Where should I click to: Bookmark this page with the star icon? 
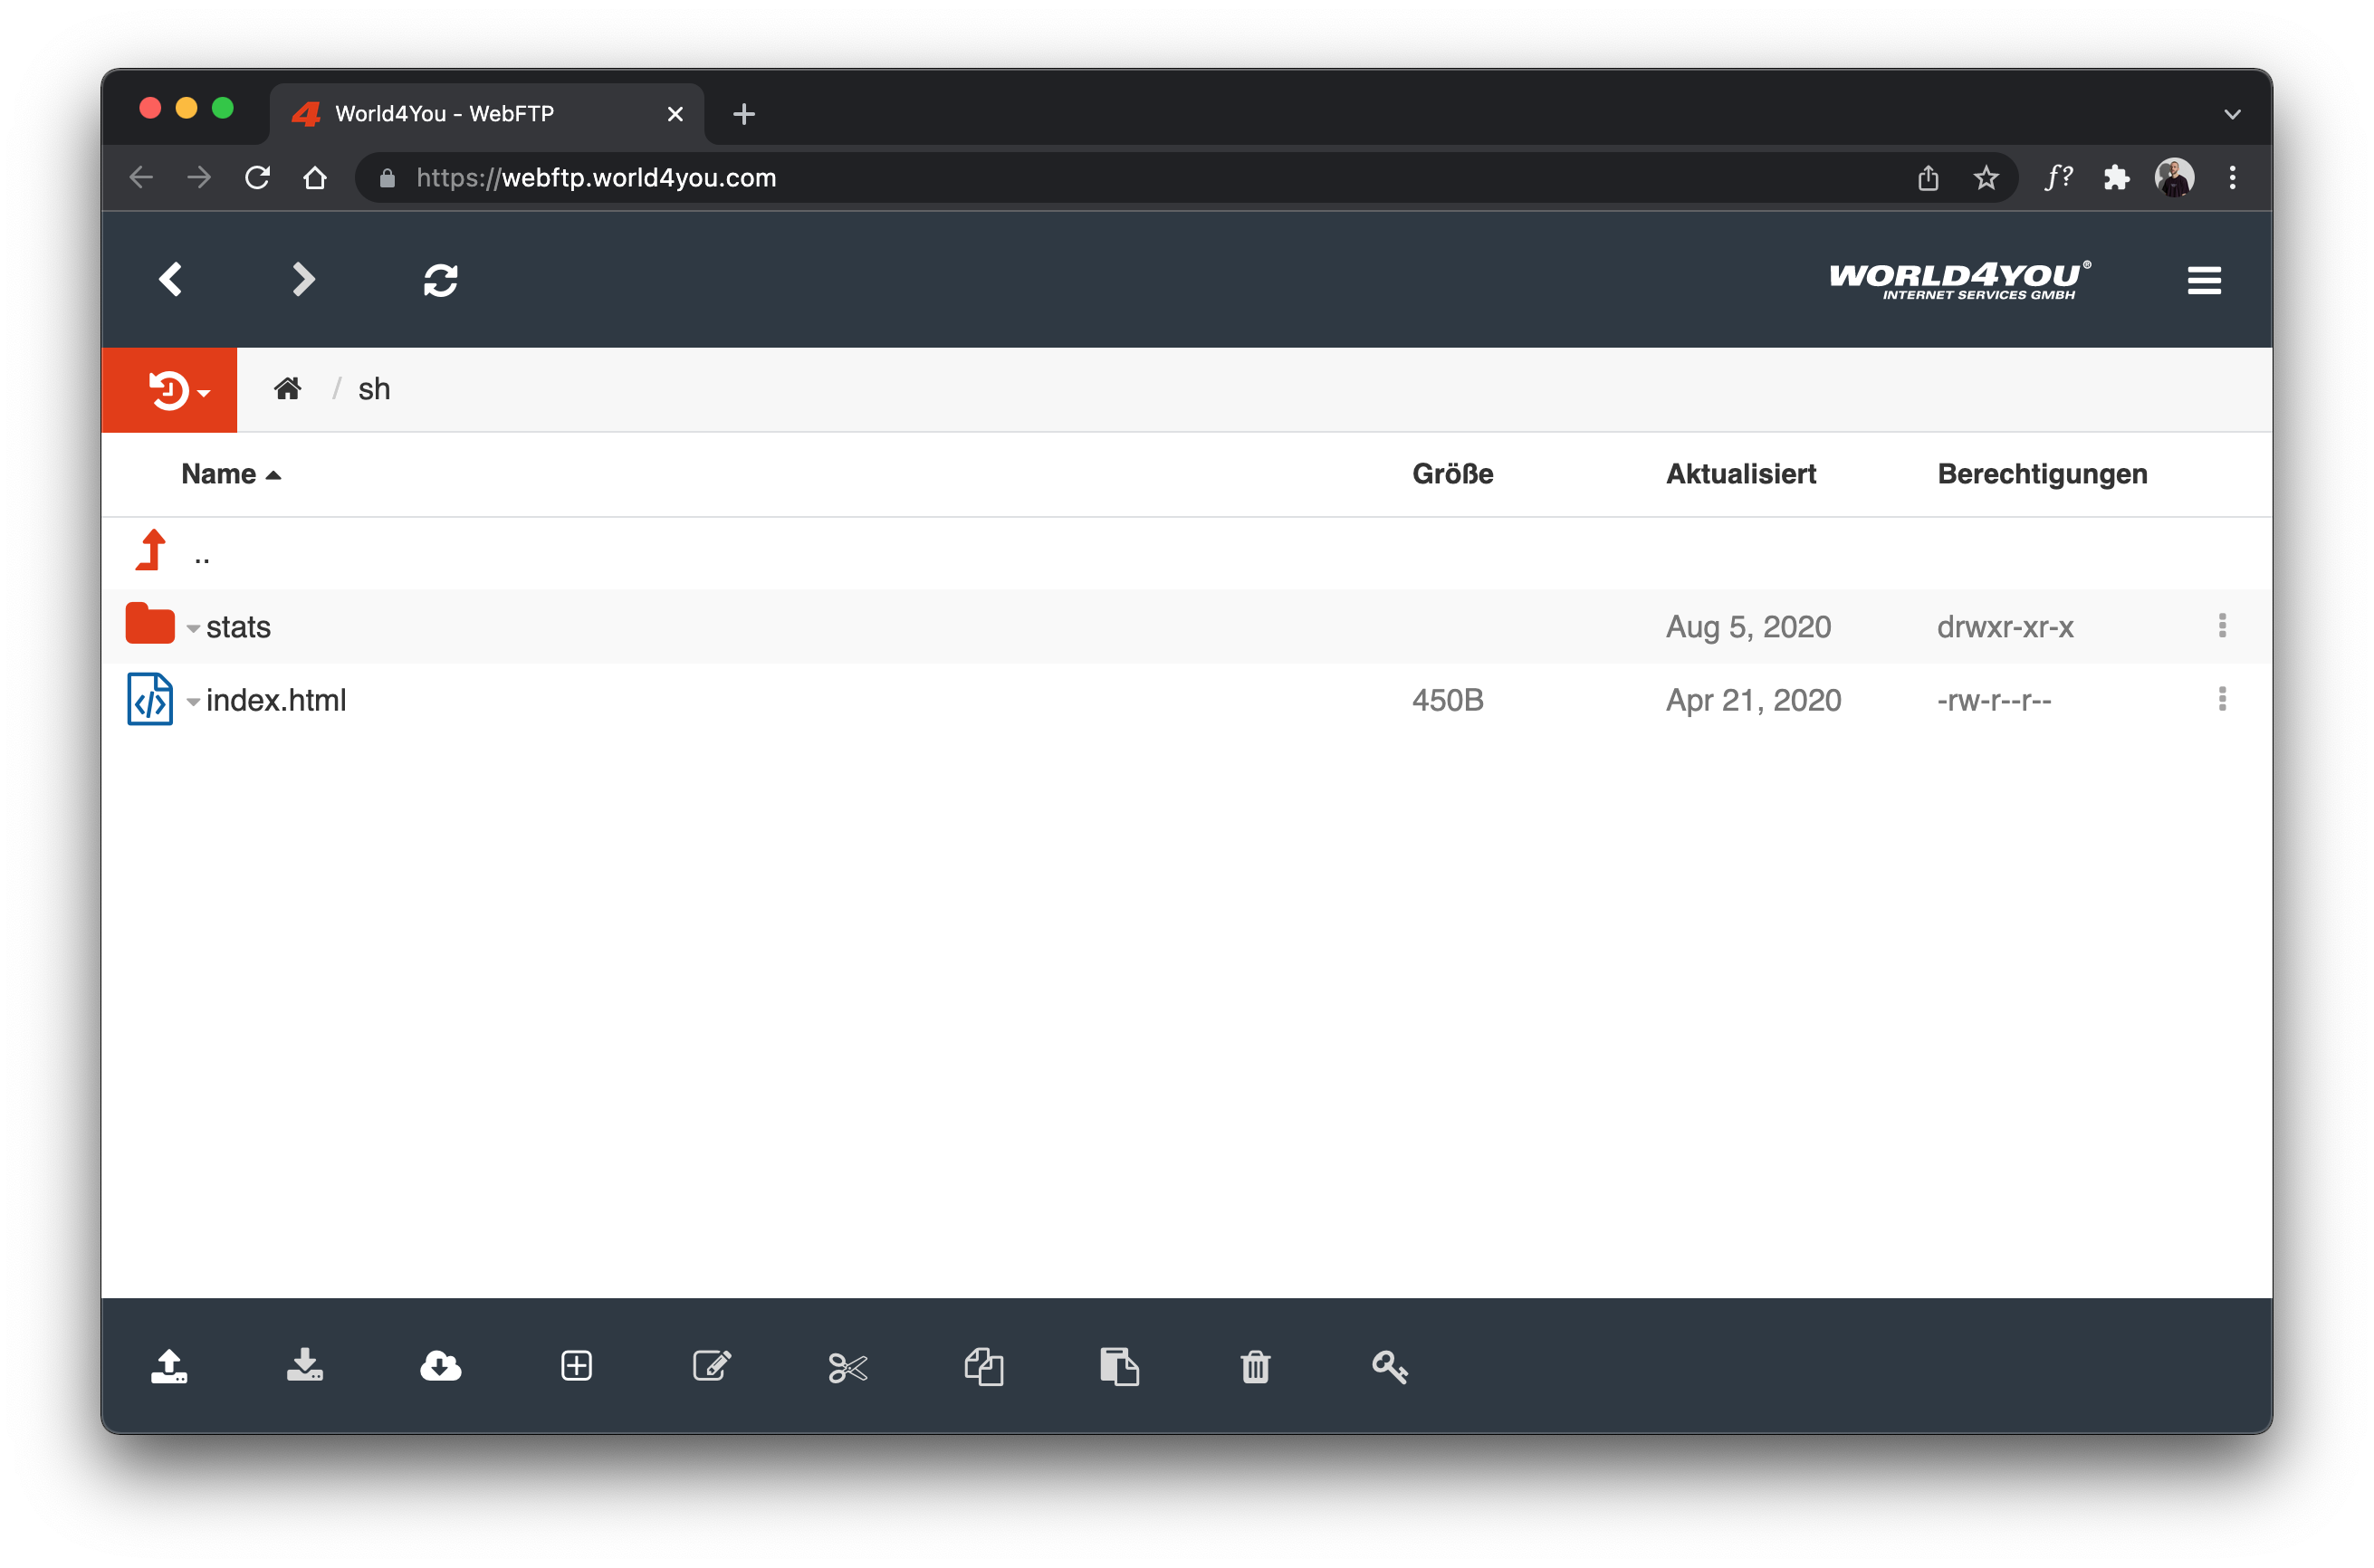[x=1986, y=178]
